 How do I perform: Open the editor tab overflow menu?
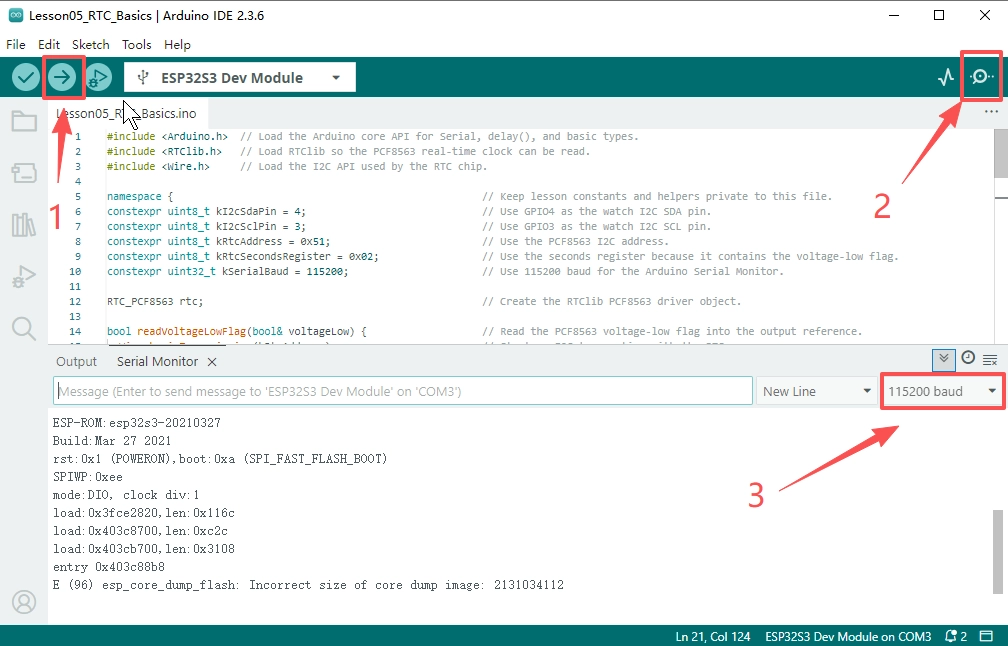(x=991, y=112)
